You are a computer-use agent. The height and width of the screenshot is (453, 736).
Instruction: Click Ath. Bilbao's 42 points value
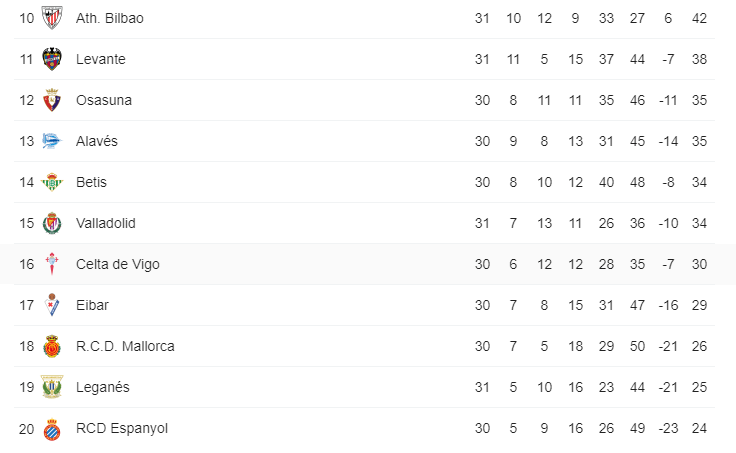pos(699,18)
